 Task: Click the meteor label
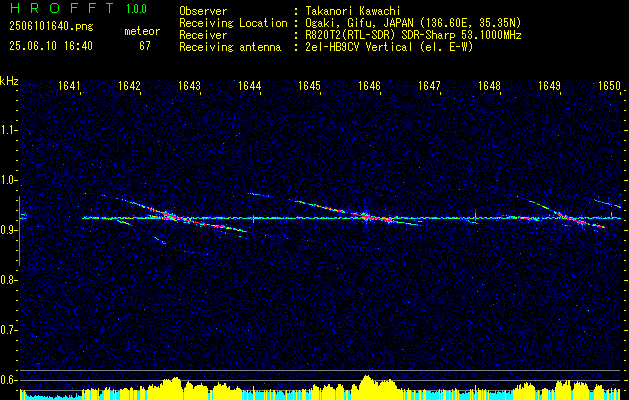tap(142, 31)
